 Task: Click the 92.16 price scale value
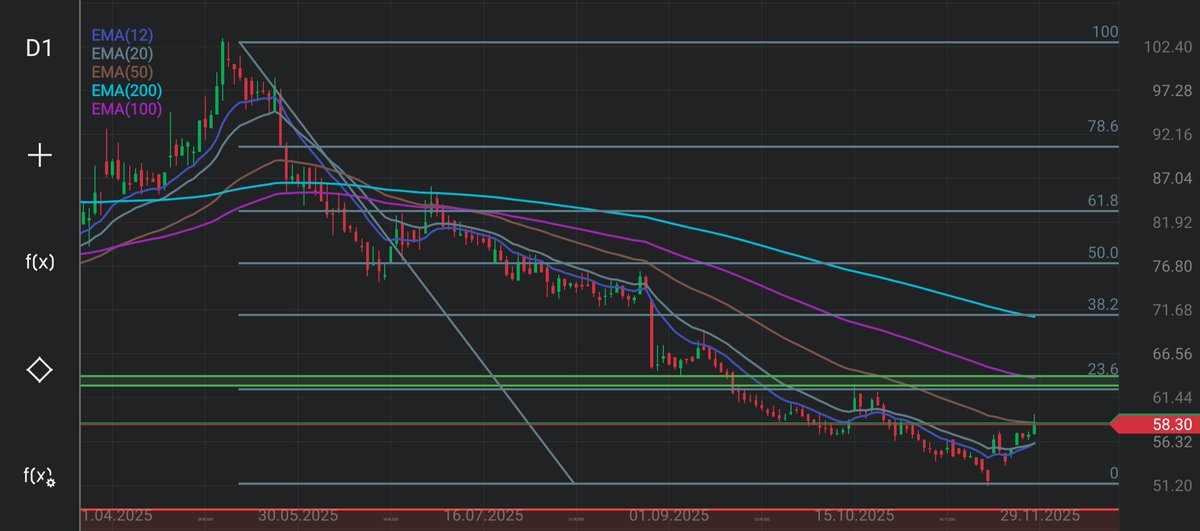1170,134
